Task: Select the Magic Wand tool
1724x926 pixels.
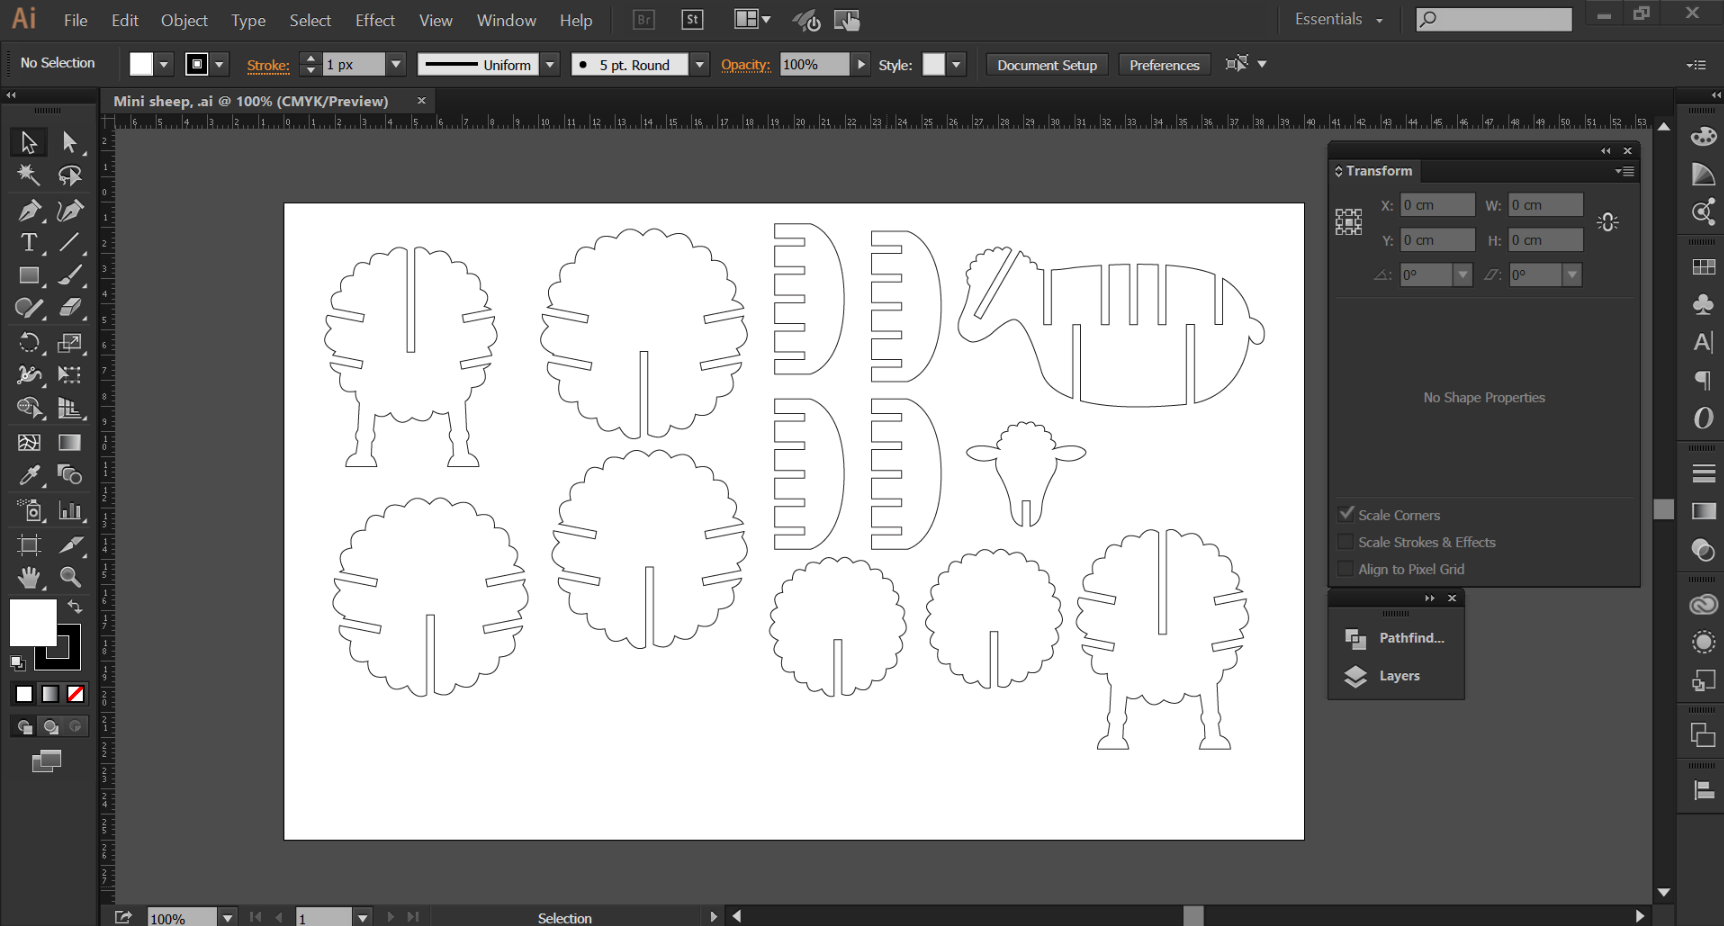Action: pos(28,176)
